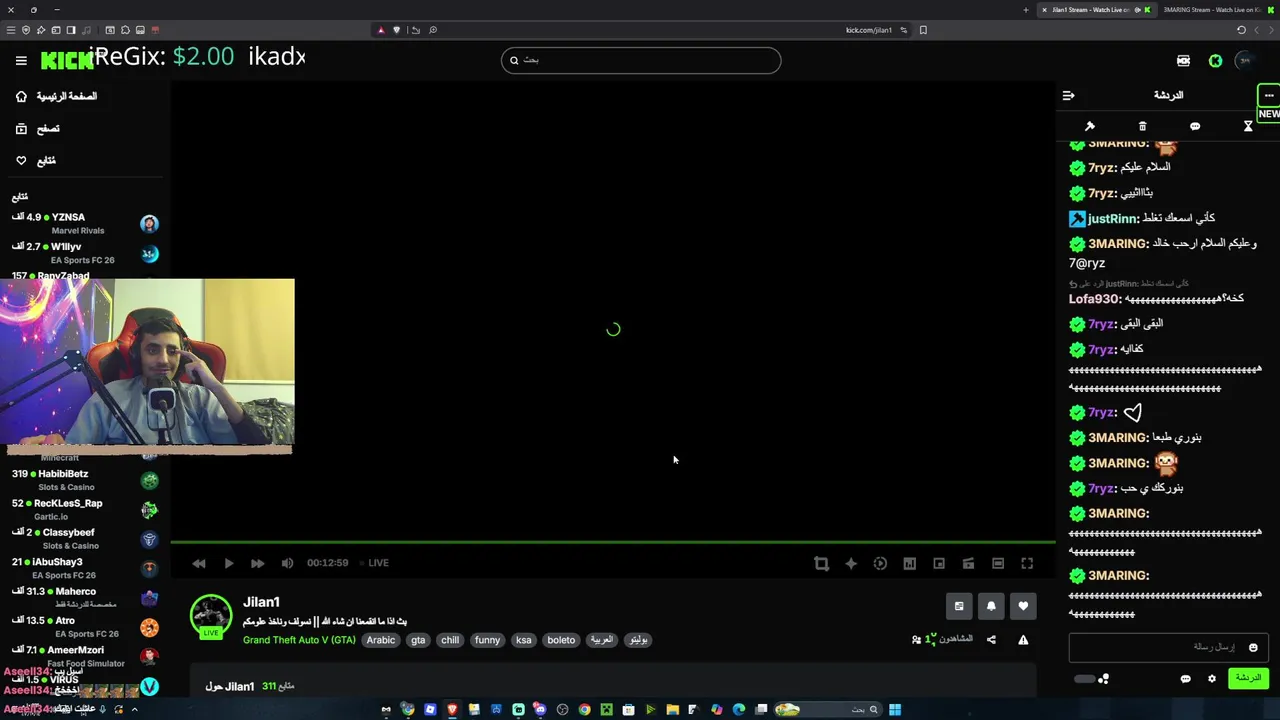The image size is (1280, 720).
Task: Open the user profile avatar menu
Action: click(x=1245, y=61)
